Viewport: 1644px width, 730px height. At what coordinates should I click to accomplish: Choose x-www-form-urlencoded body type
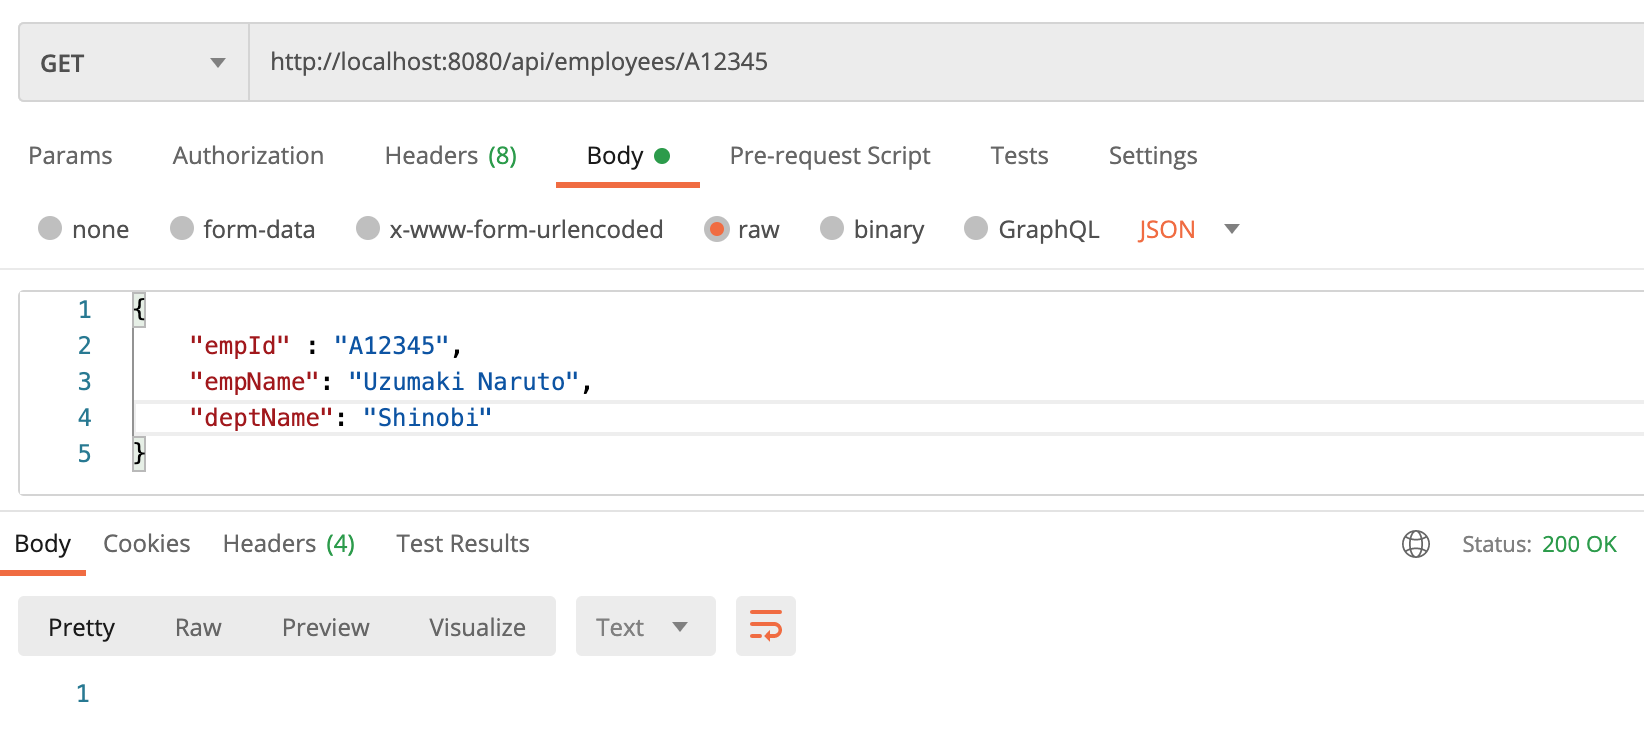point(368,229)
